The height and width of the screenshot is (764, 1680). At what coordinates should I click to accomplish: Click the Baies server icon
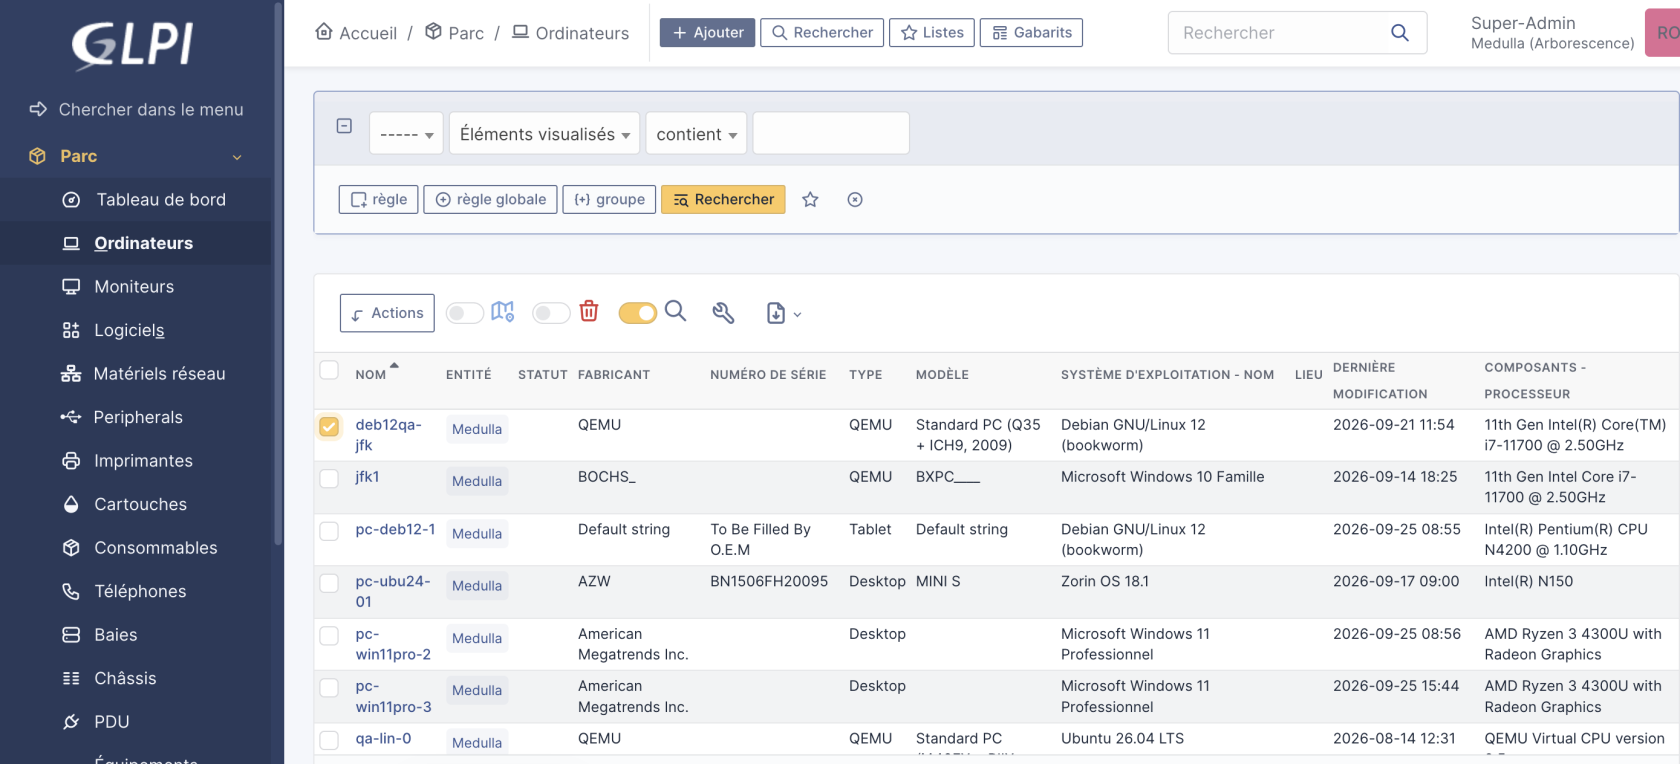coord(71,635)
